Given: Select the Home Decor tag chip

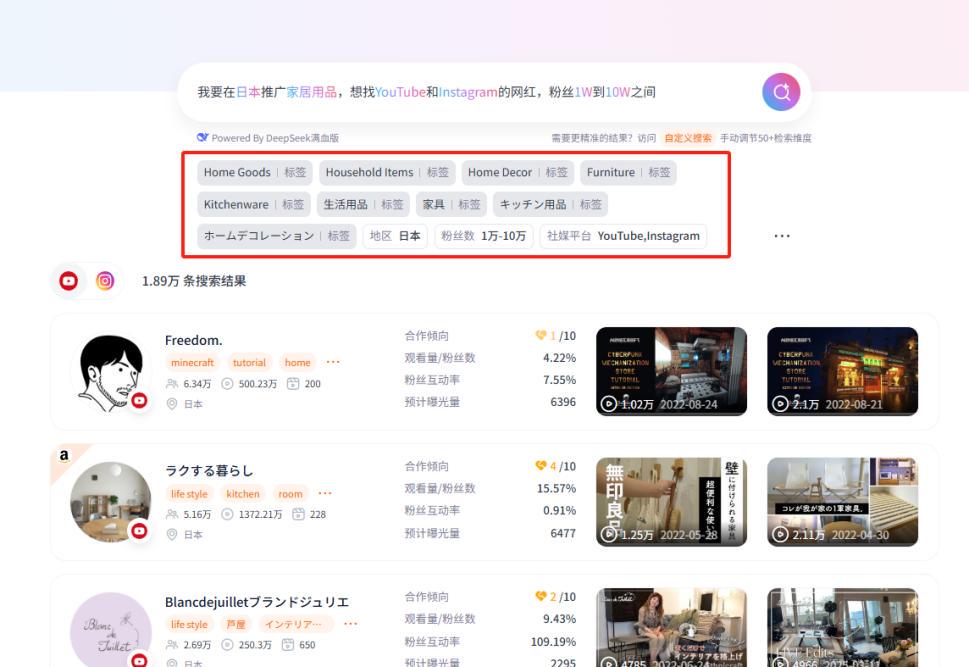Looking at the screenshot, I should click(518, 172).
